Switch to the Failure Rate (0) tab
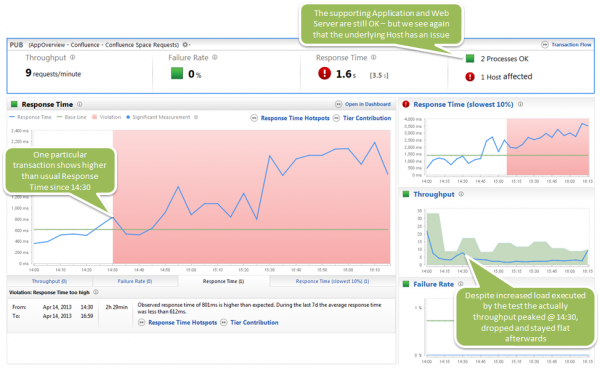This screenshot has width=600, height=369. pyautogui.click(x=135, y=281)
